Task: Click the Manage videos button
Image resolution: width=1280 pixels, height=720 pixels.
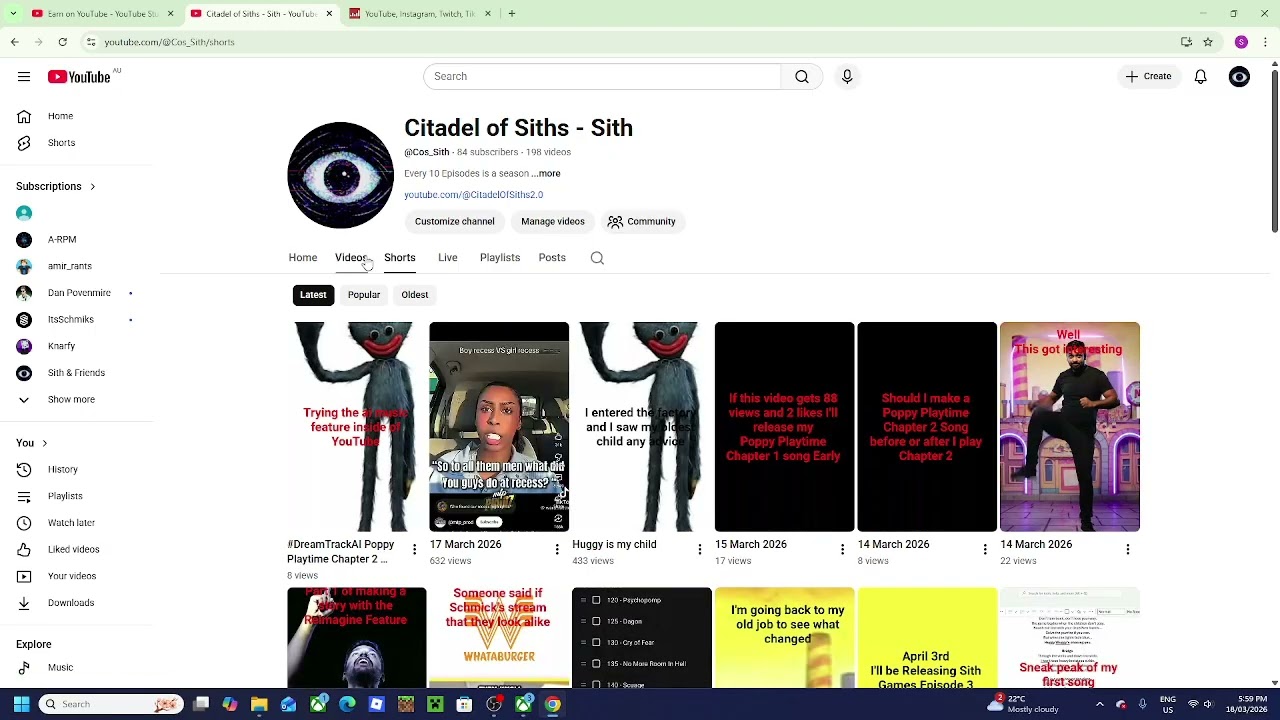Action: 553,222
